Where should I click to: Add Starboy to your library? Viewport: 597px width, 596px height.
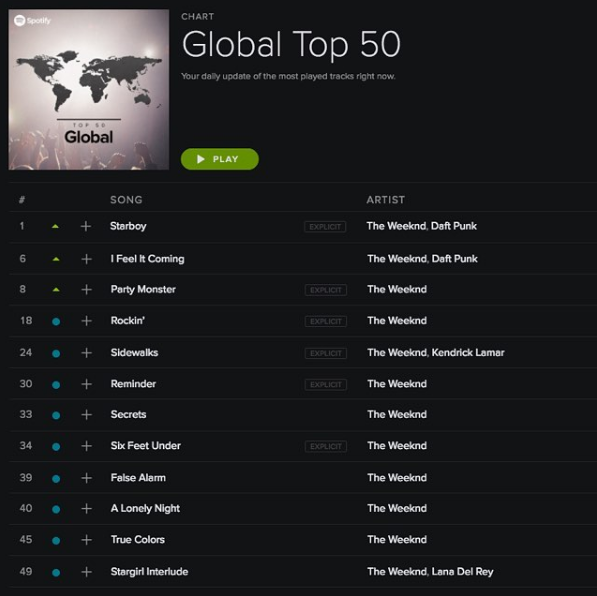pyautogui.click(x=86, y=227)
